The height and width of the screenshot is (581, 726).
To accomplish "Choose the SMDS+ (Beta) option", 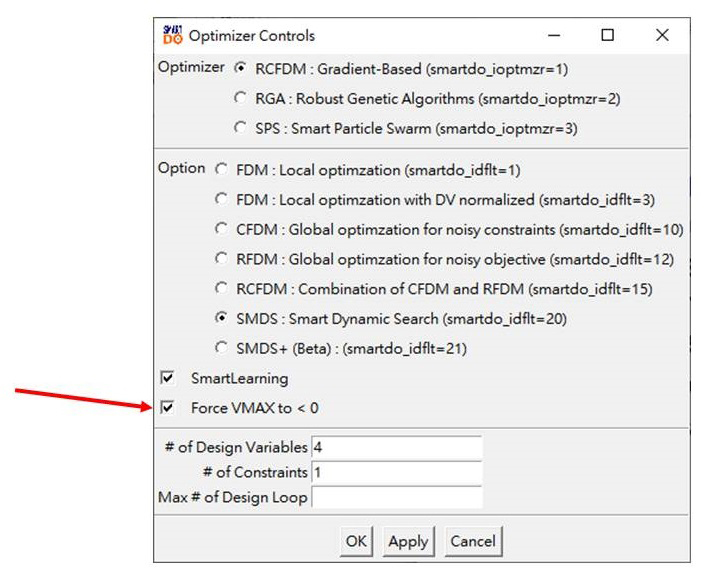I will [221, 348].
